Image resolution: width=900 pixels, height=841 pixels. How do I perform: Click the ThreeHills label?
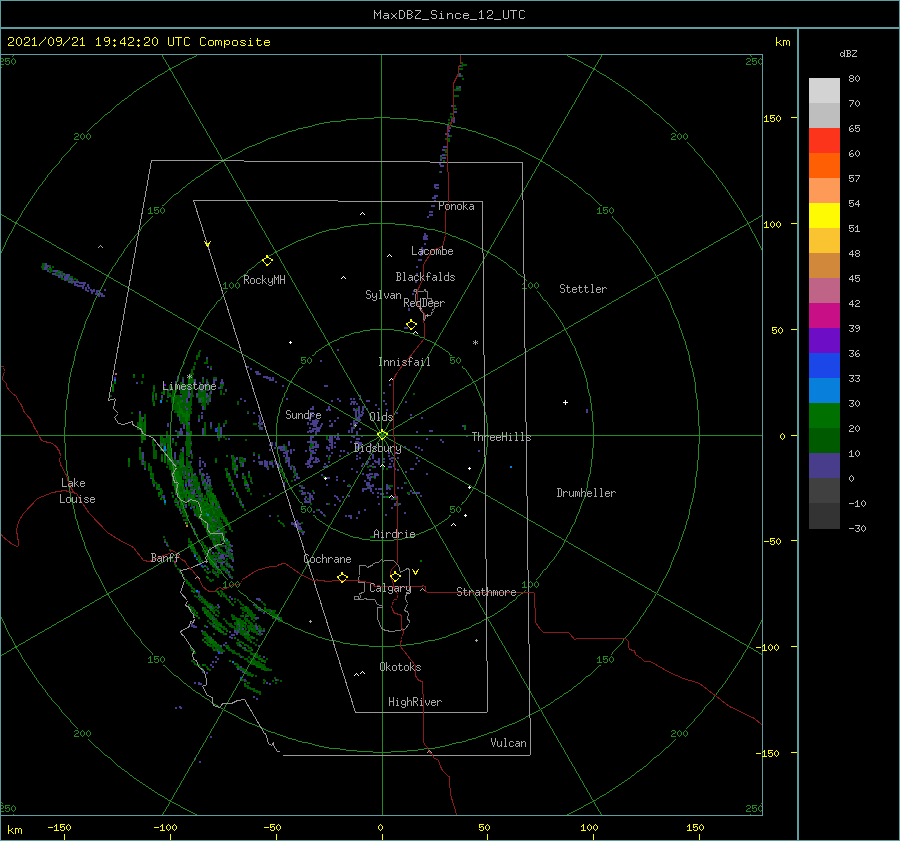pos(501,437)
